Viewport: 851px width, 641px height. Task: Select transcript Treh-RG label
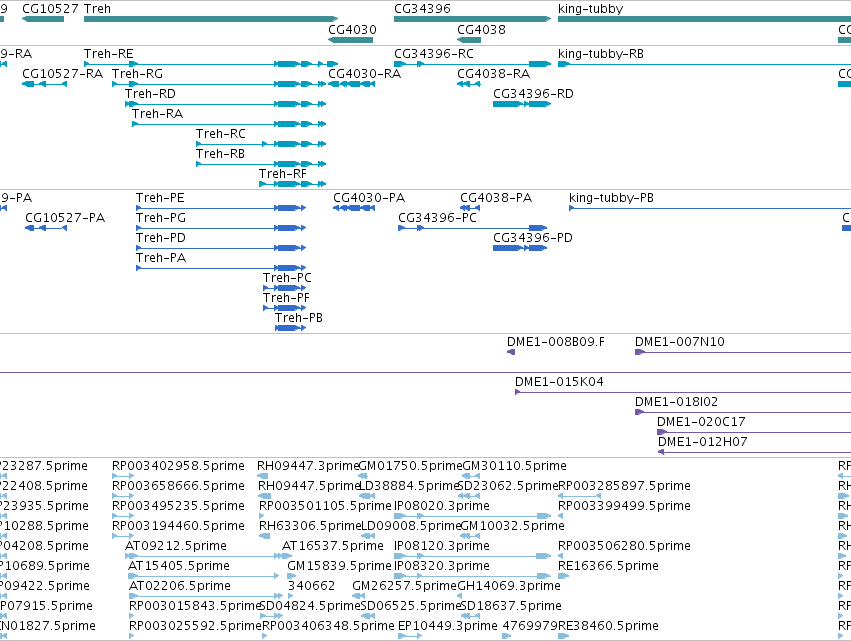137,74
